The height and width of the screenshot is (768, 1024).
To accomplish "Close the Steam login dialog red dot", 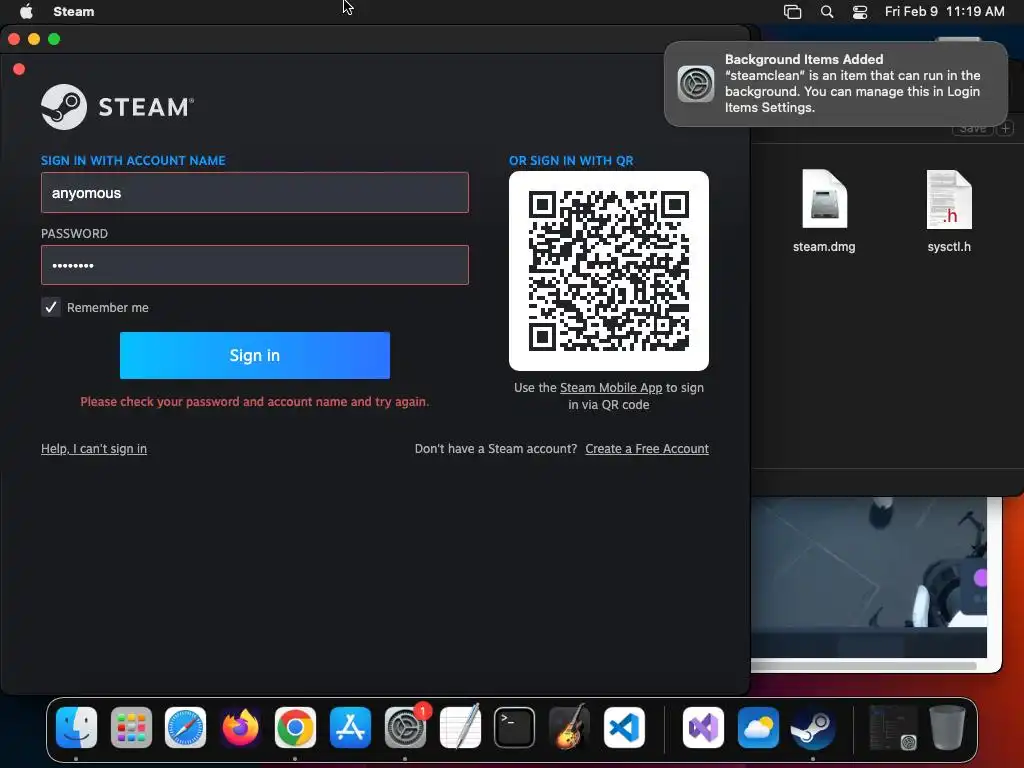I will click(x=19, y=69).
